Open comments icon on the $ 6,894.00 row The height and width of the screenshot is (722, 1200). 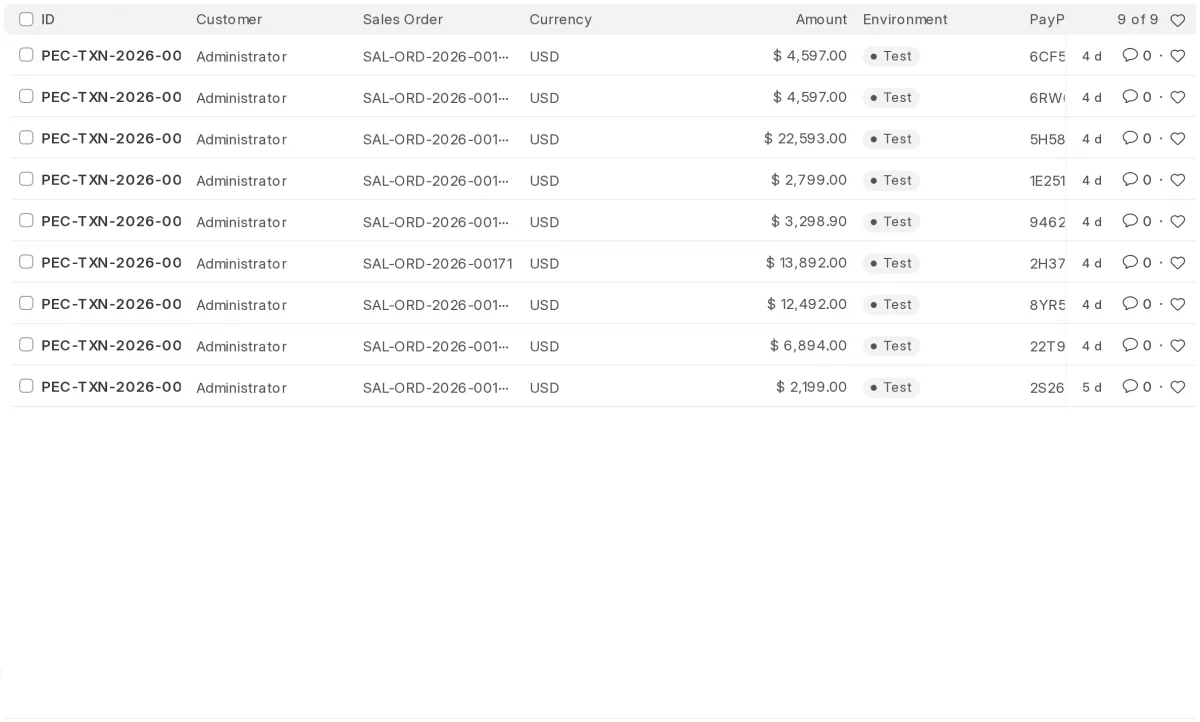click(1130, 345)
